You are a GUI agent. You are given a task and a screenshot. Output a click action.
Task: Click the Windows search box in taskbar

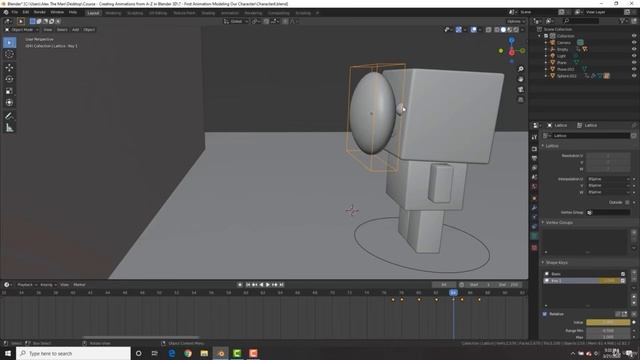tap(73, 353)
